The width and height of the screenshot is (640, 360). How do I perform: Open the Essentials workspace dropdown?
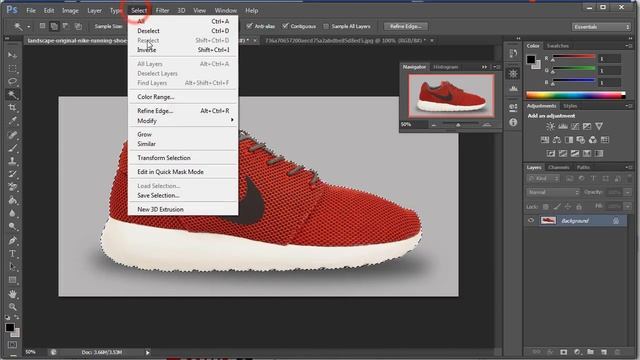pos(601,27)
